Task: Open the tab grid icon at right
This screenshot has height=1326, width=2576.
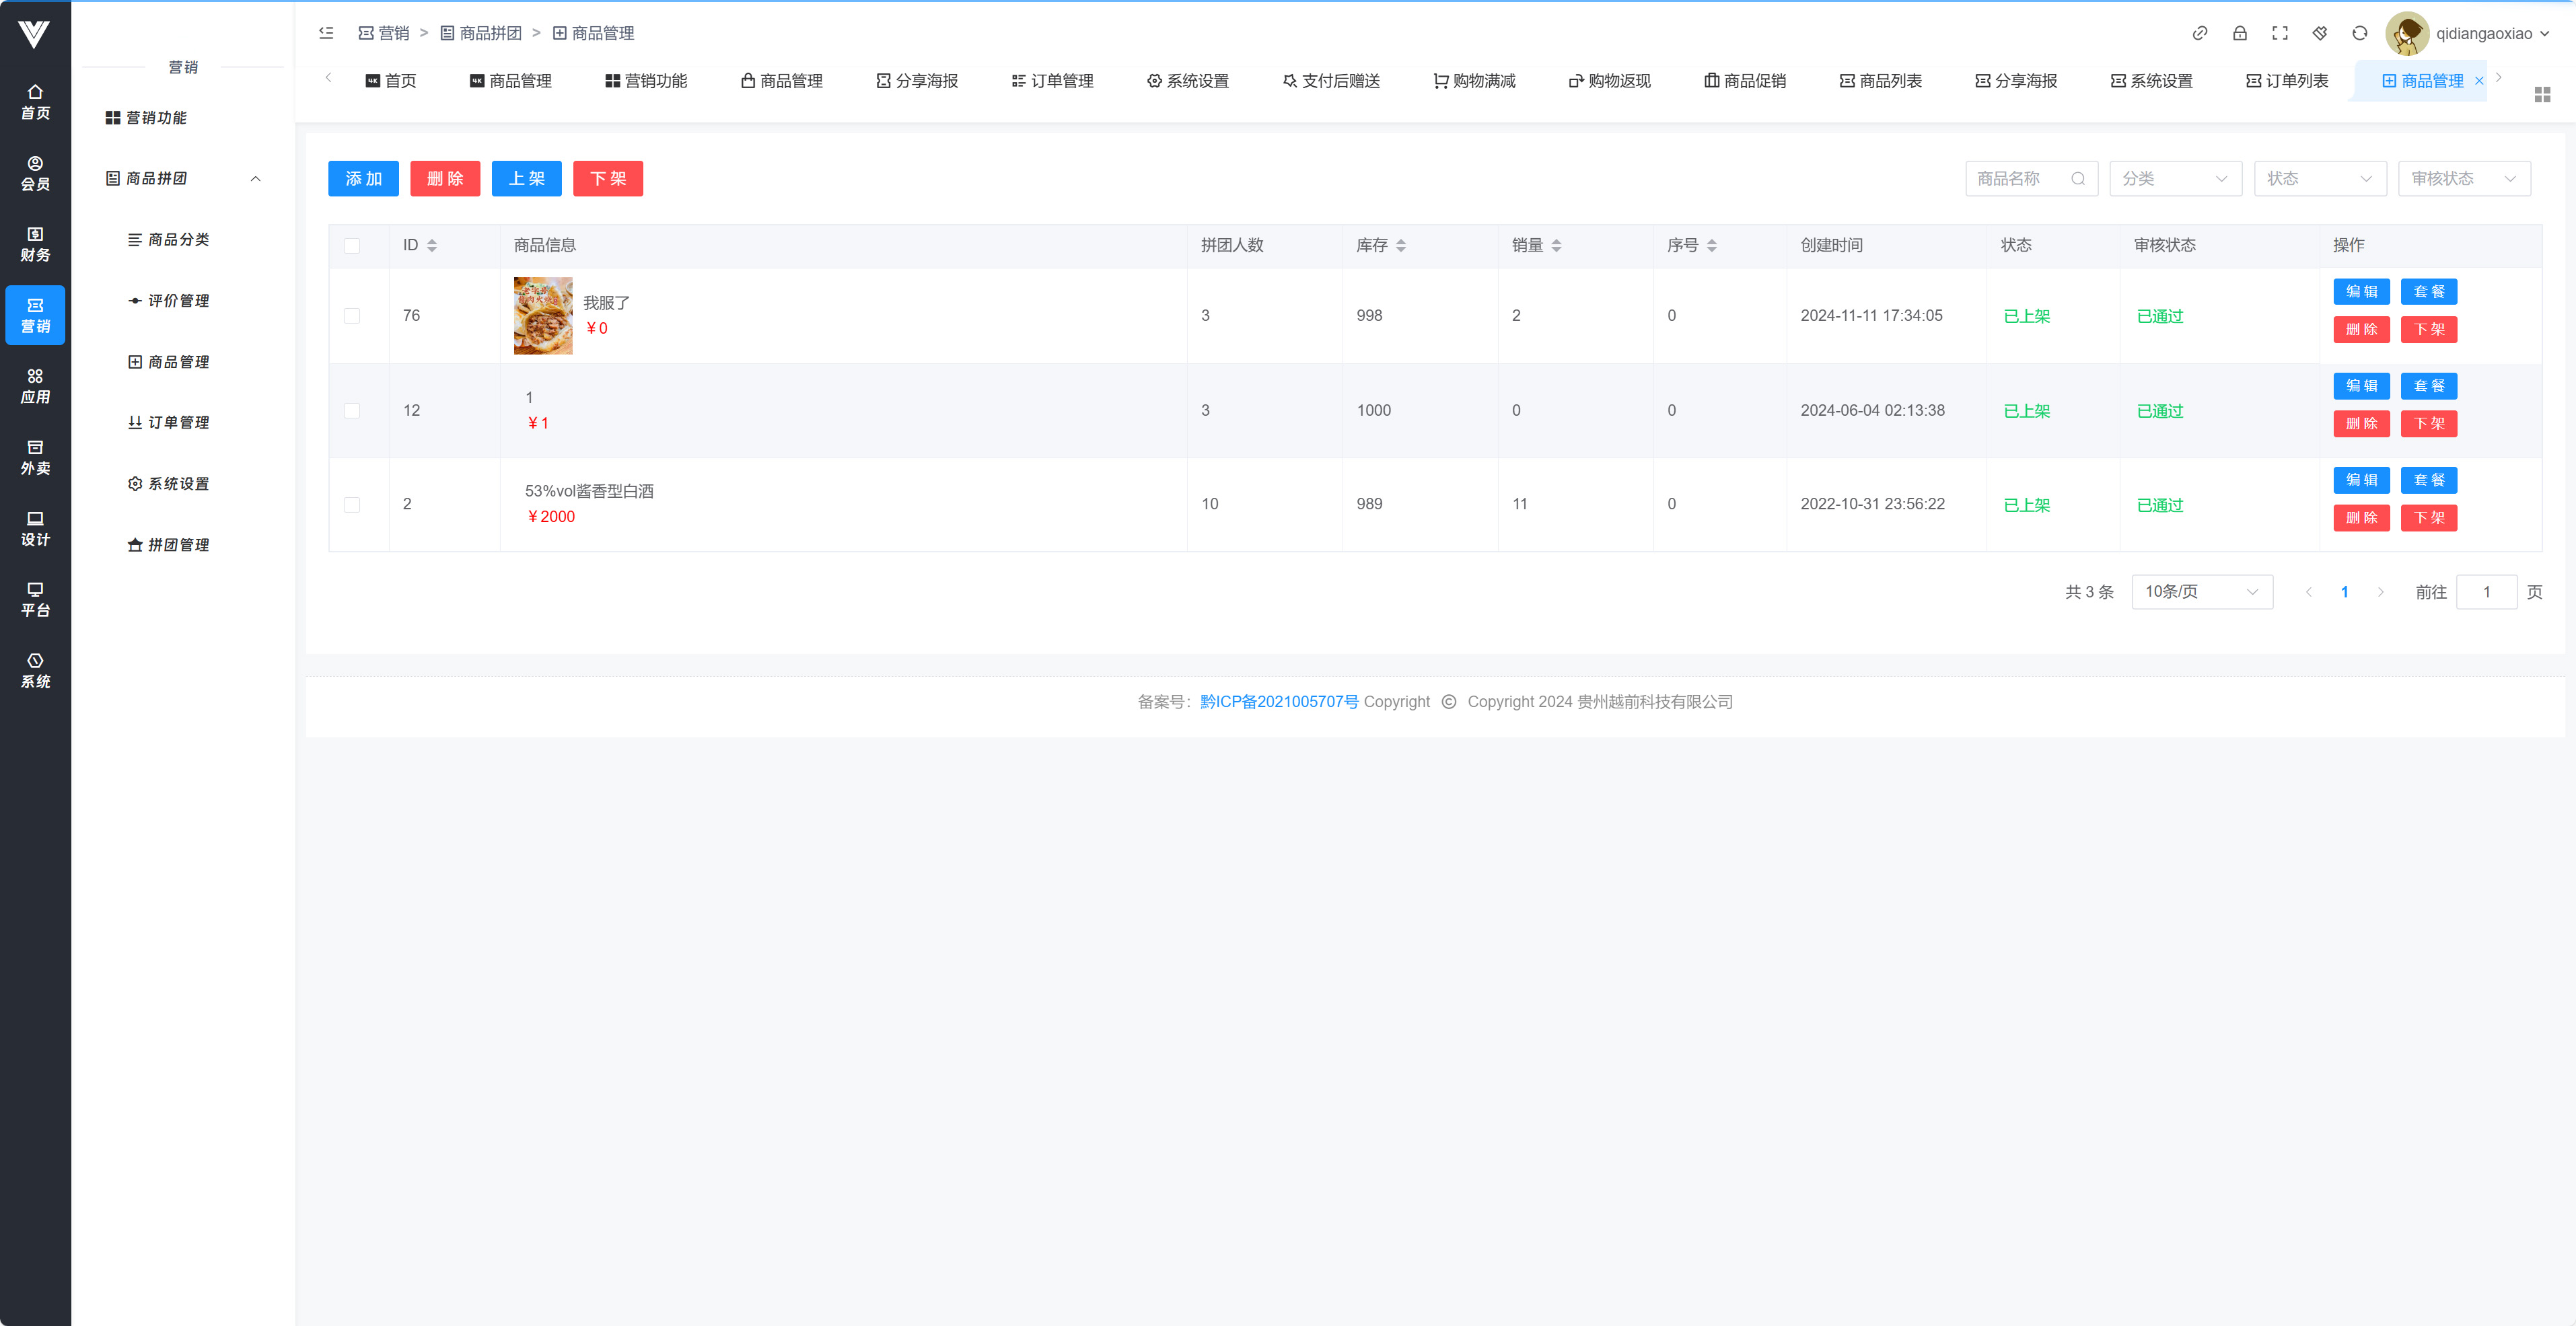Action: pyautogui.click(x=2542, y=94)
